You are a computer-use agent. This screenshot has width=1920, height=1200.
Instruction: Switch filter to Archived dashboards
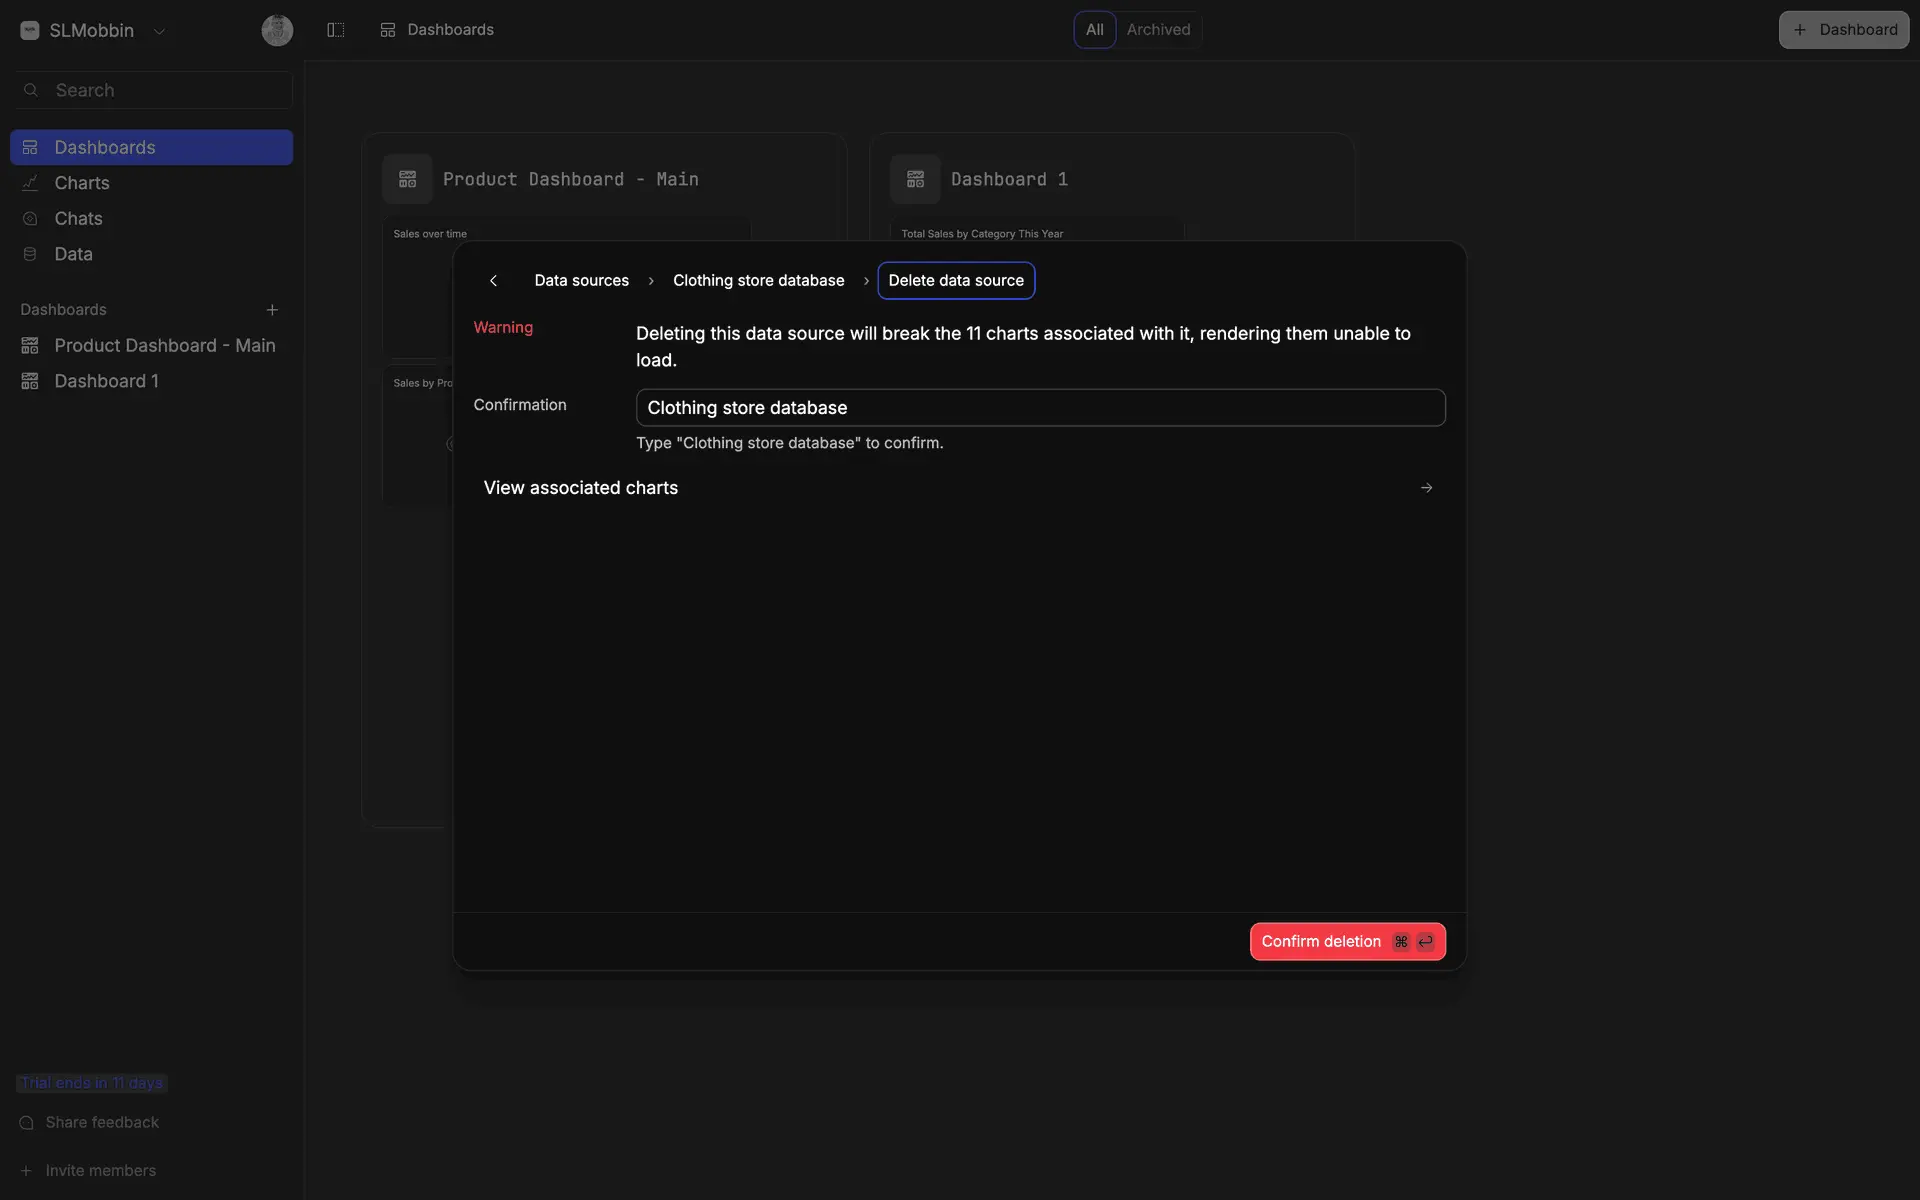click(1158, 30)
